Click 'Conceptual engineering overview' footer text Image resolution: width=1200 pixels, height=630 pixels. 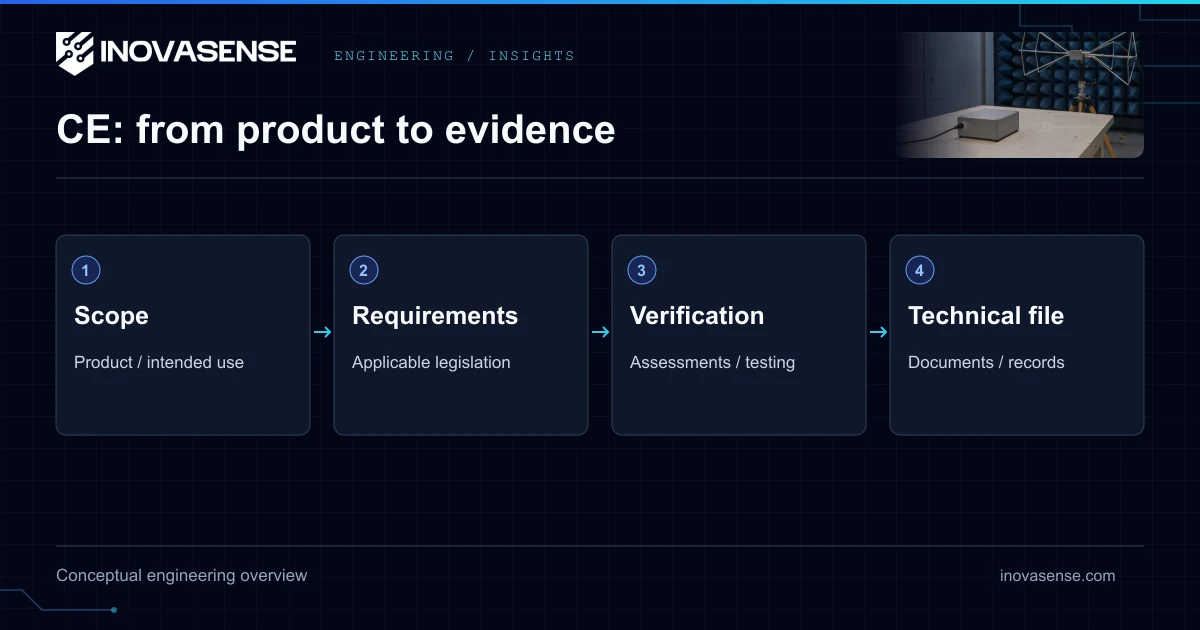(x=182, y=576)
